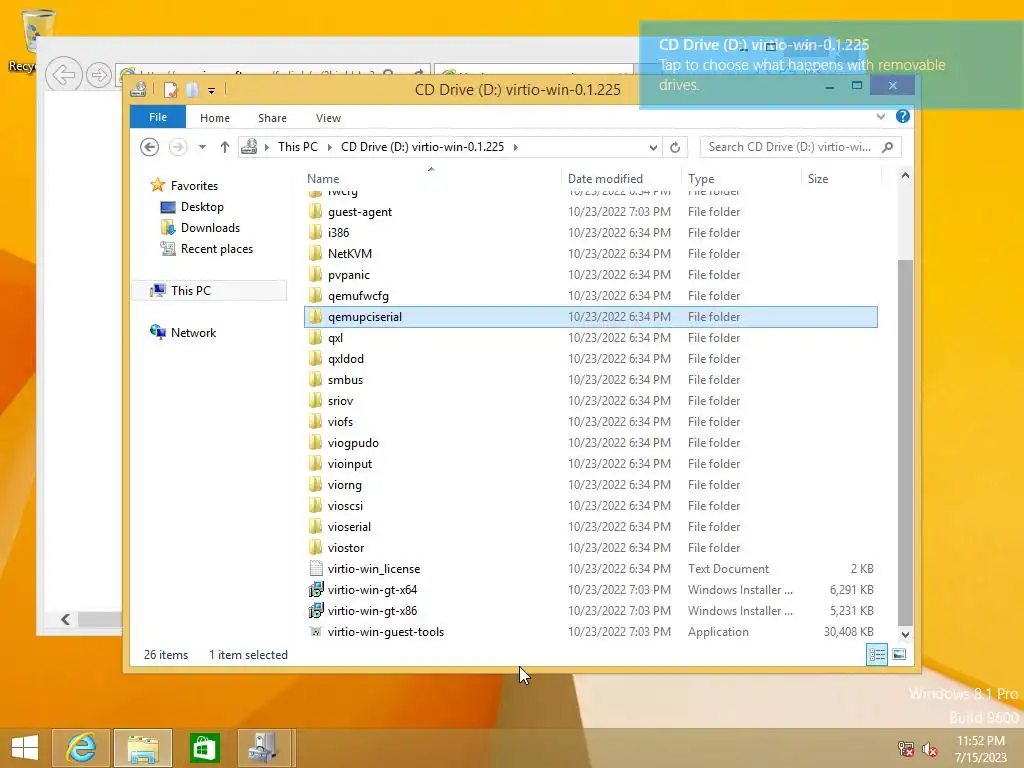
Task: Click This PC in the address breadcrumb
Action: 298,147
